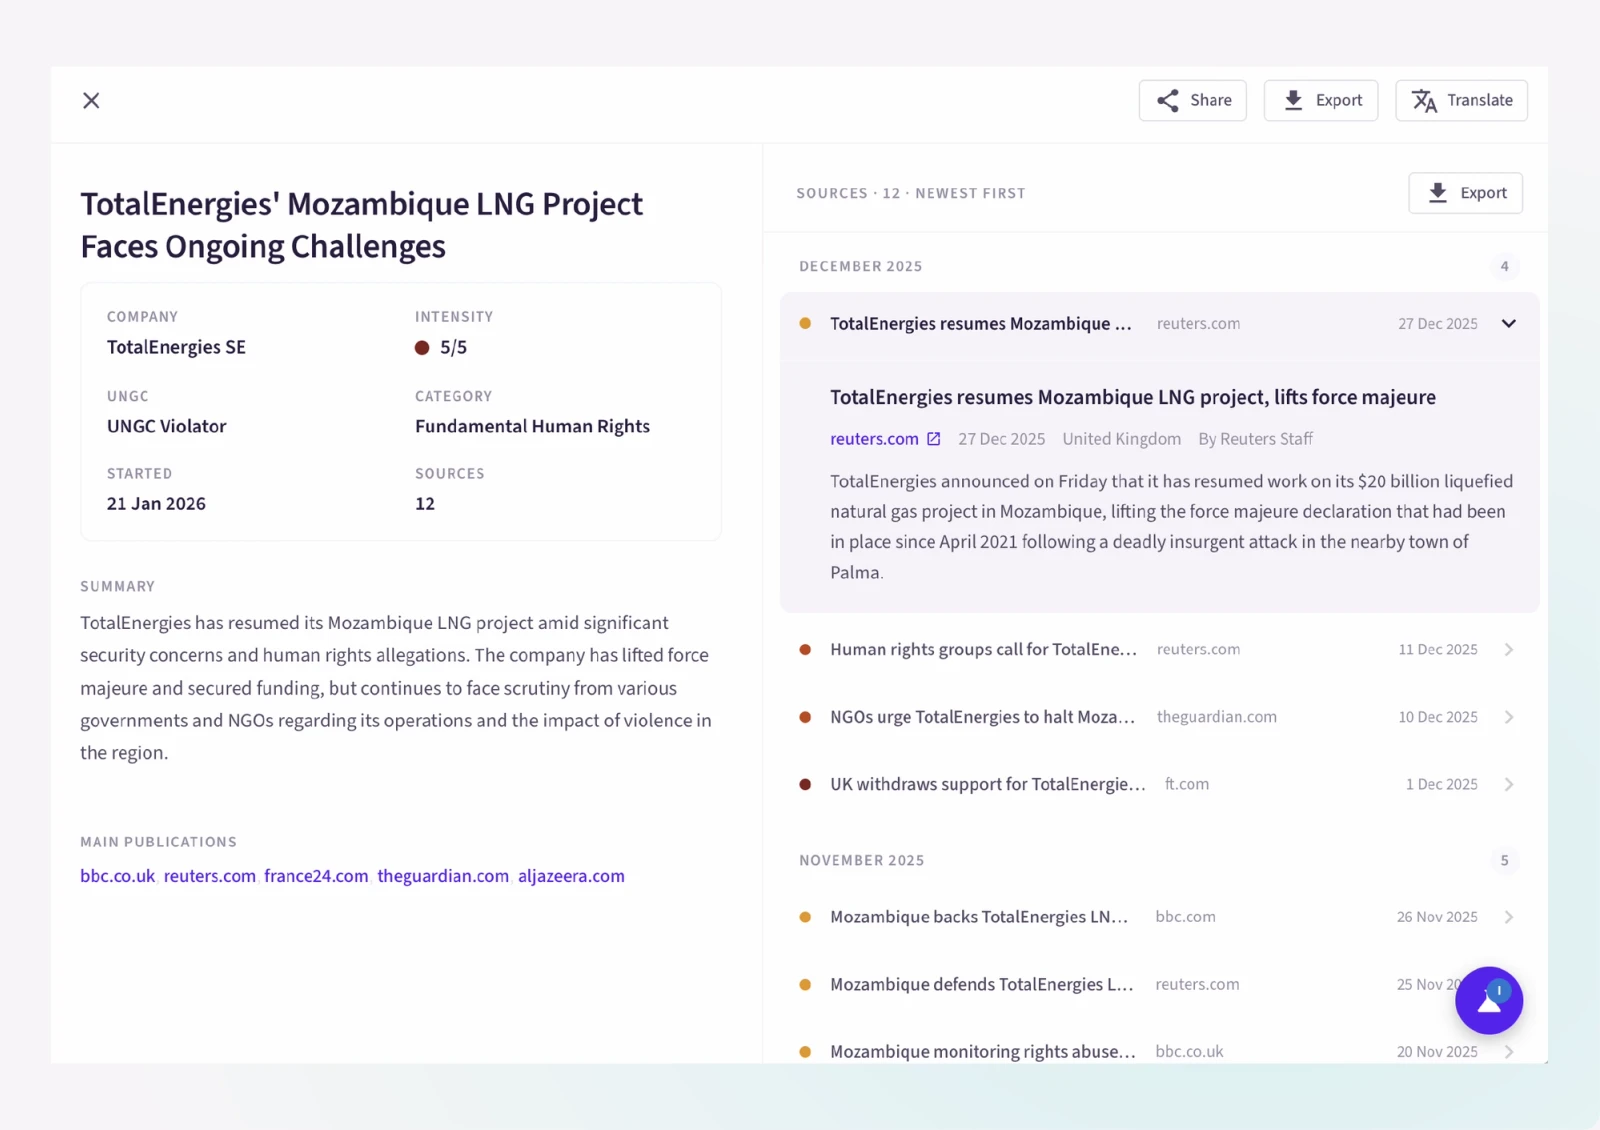The image size is (1600, 1130).
Task: Open reuters.com article link
Action: (874, 439)
